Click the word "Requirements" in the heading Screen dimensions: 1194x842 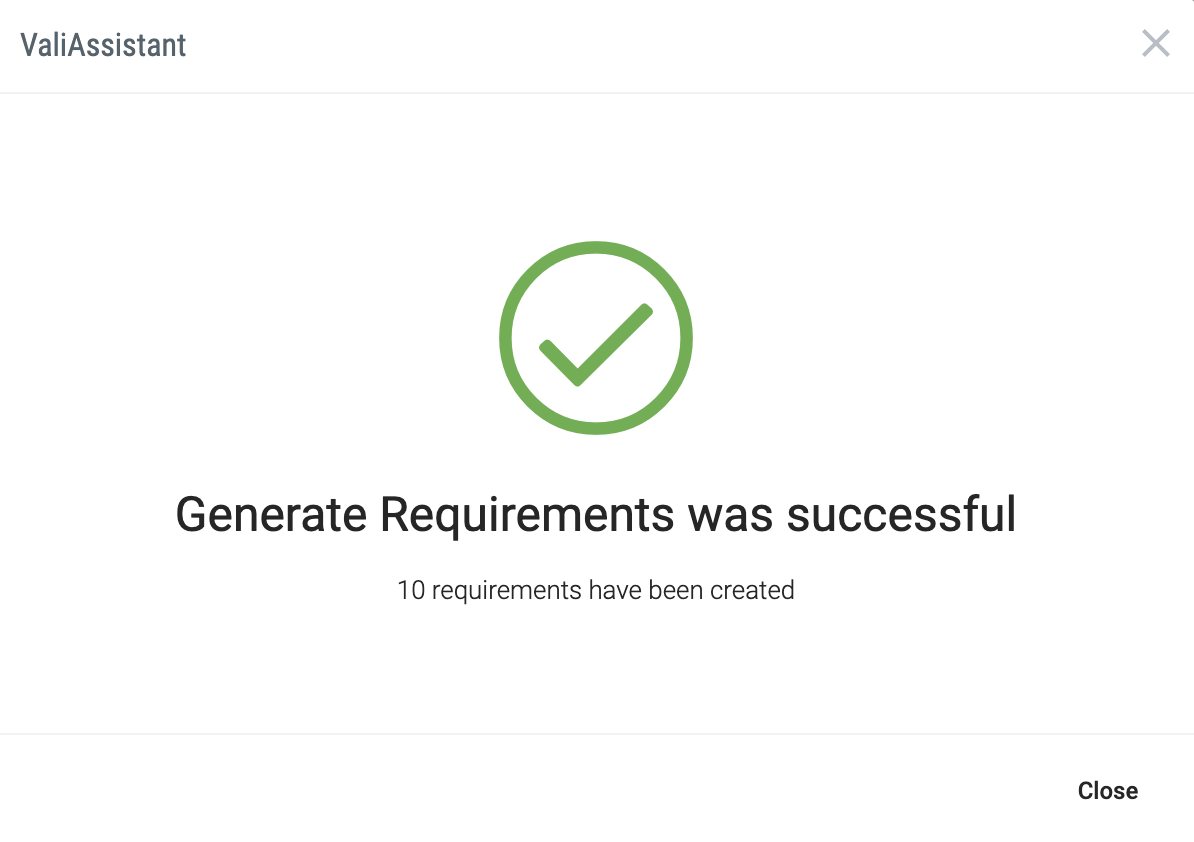coord(527,516)
